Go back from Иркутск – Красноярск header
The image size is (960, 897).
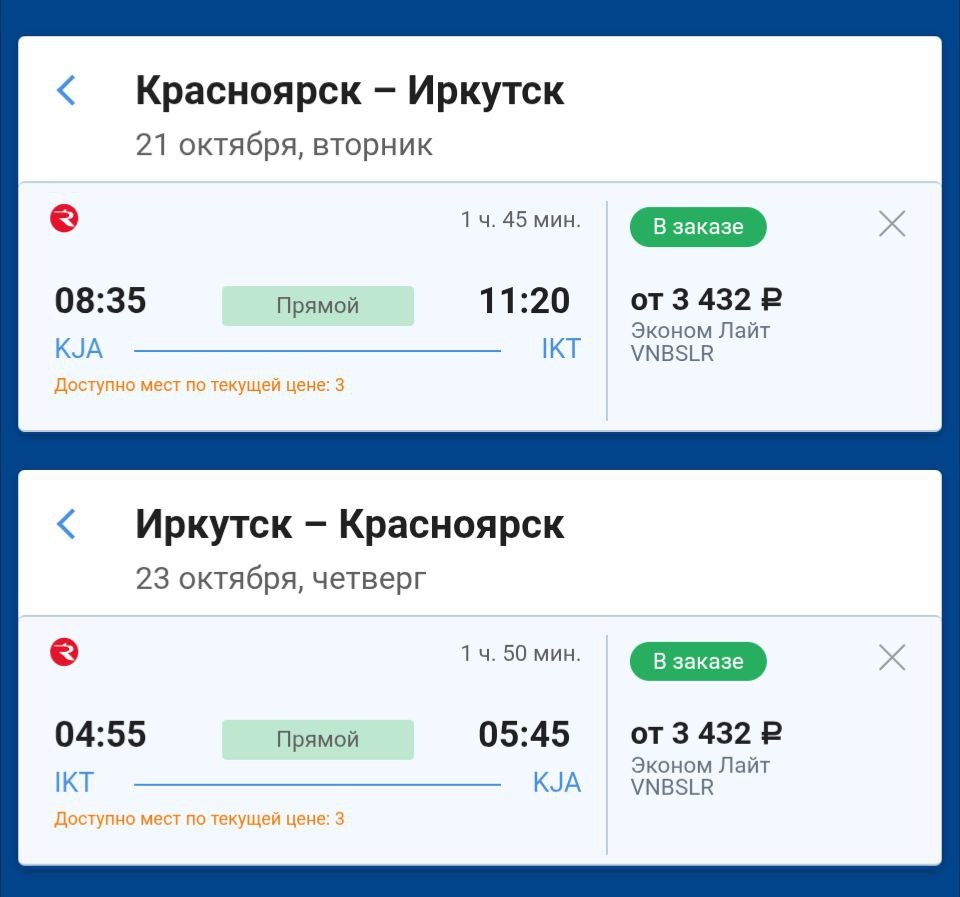coord(66,524)
